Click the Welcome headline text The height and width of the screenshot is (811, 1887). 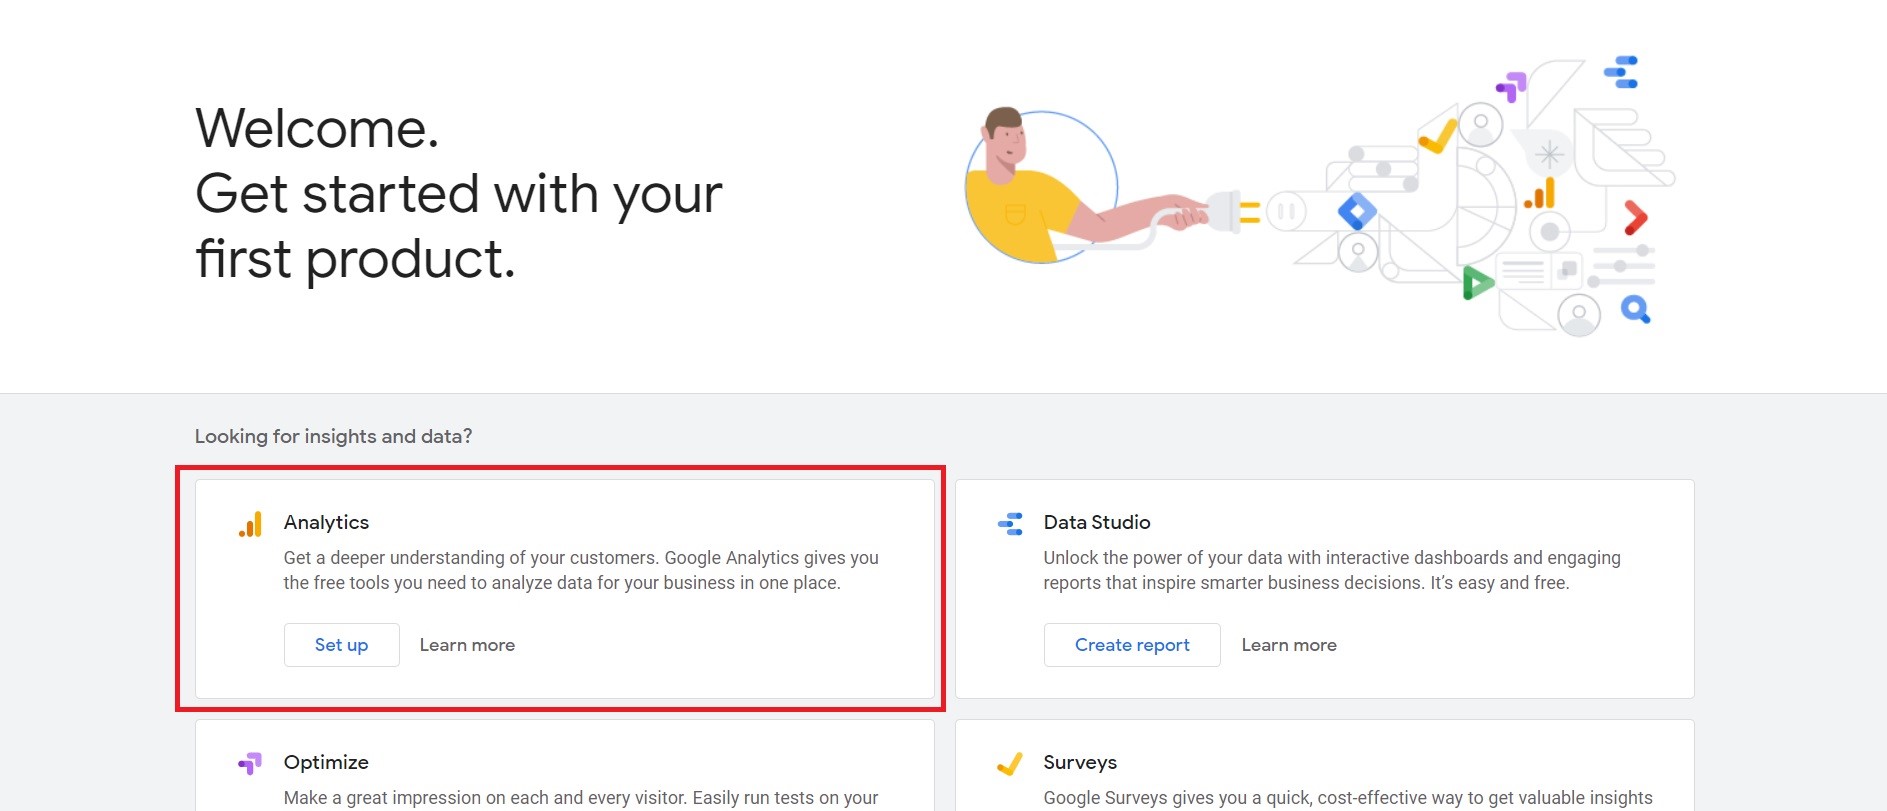click(458, 193)
